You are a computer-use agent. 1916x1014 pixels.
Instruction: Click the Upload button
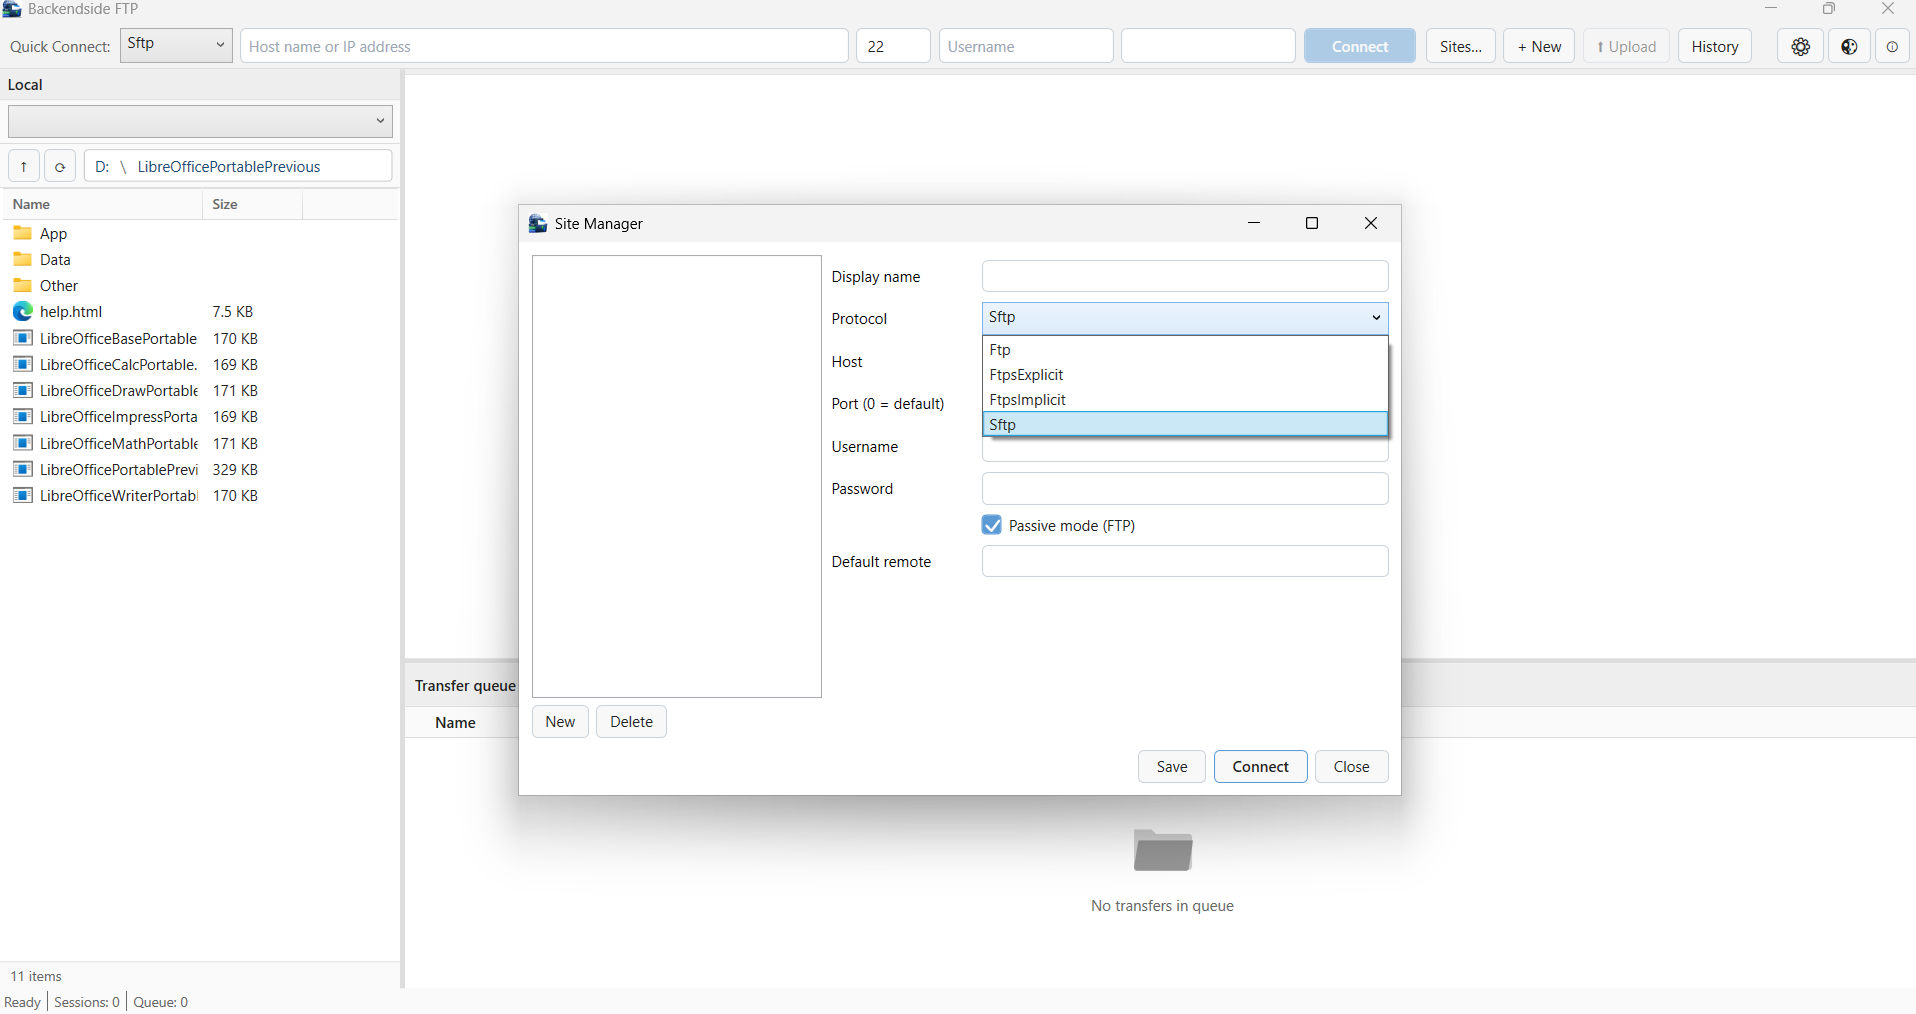[1626, 46]
